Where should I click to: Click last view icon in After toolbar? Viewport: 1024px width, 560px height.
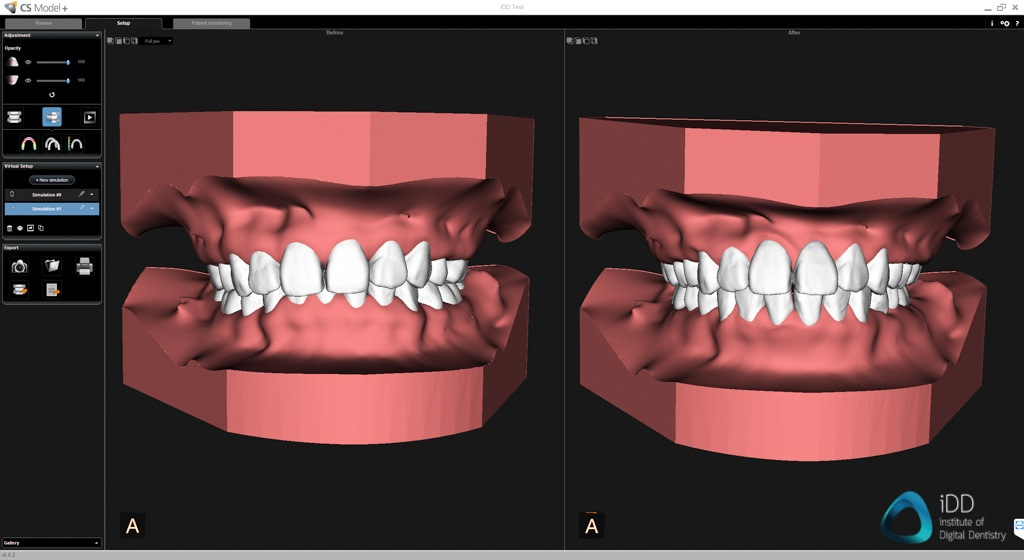click(x=594, y=40)
